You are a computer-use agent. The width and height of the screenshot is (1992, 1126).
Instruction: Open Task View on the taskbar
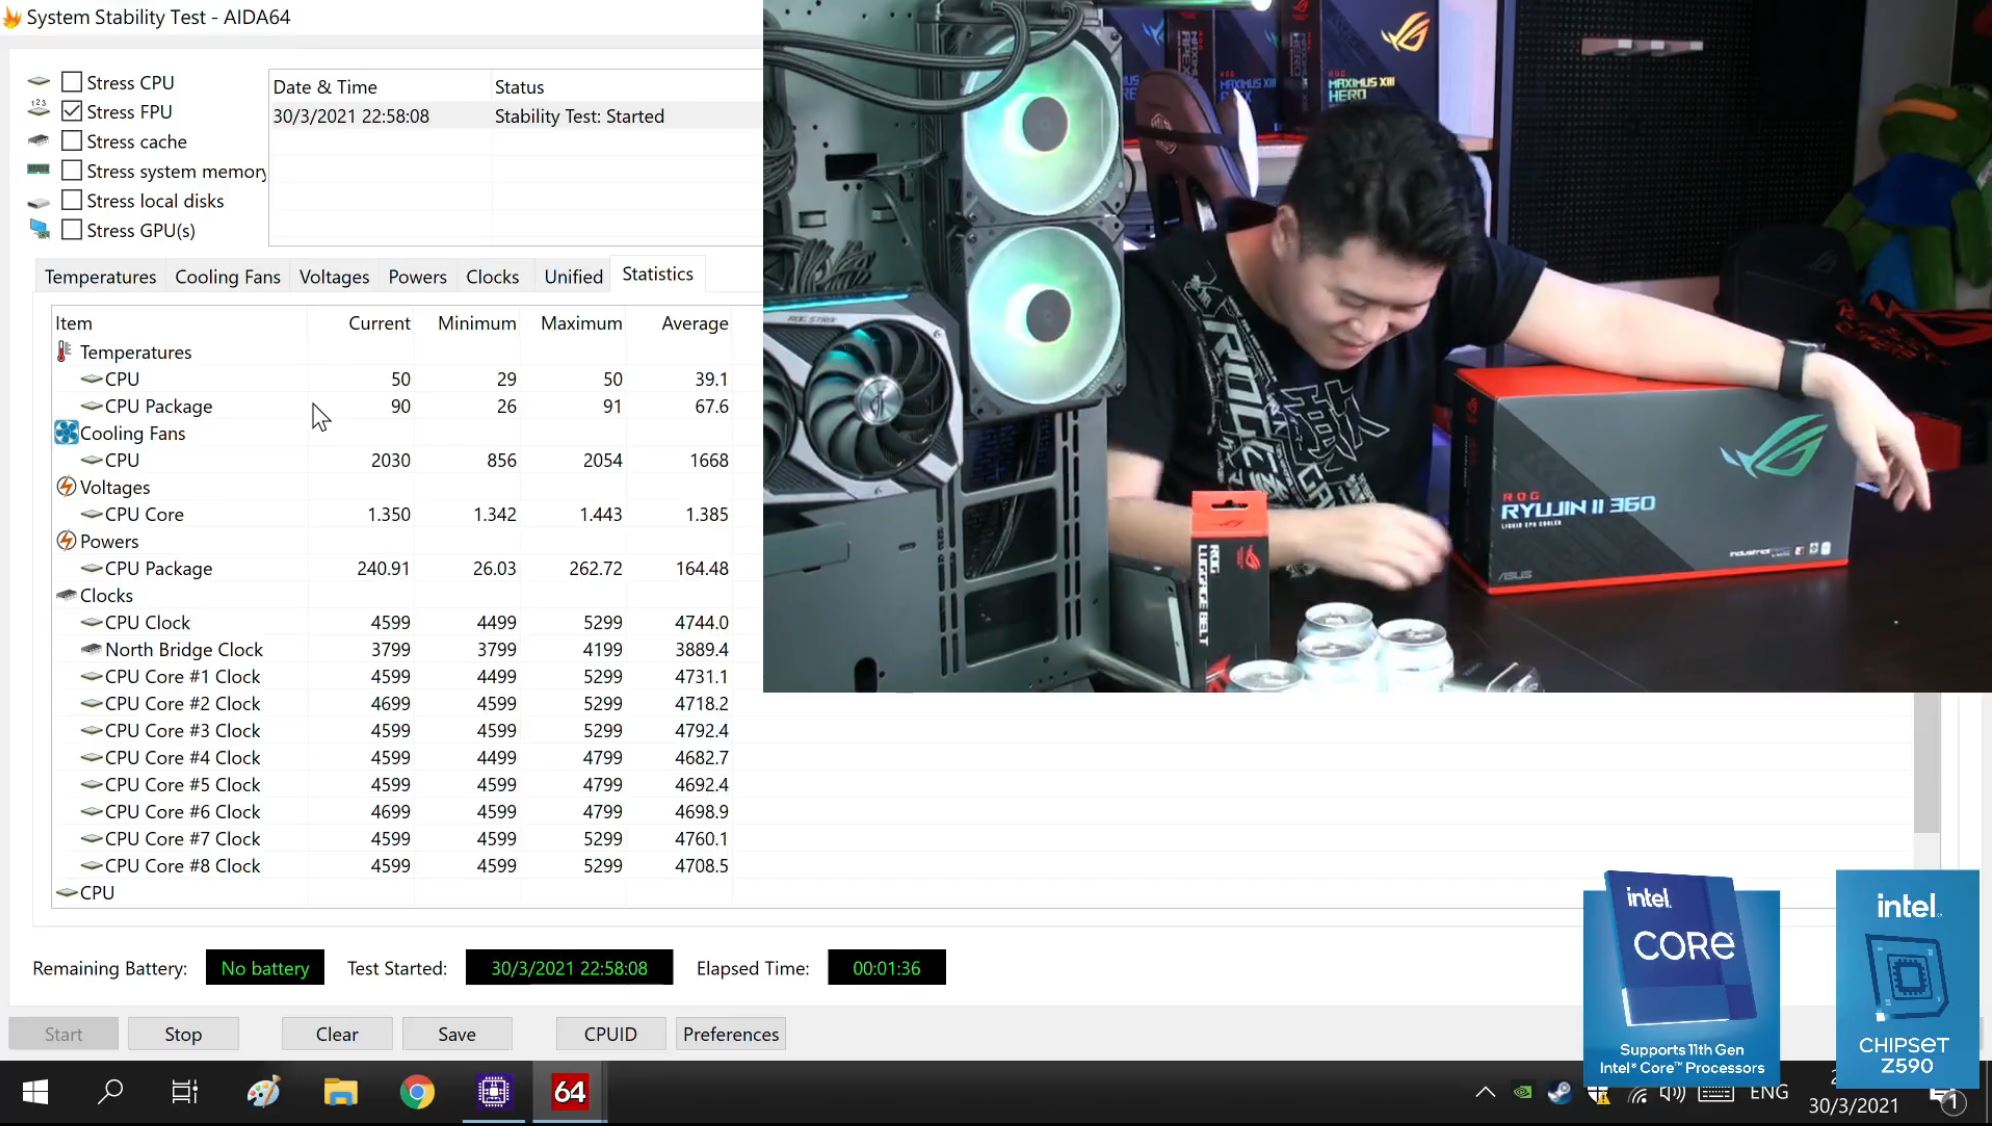point(185,1092)
